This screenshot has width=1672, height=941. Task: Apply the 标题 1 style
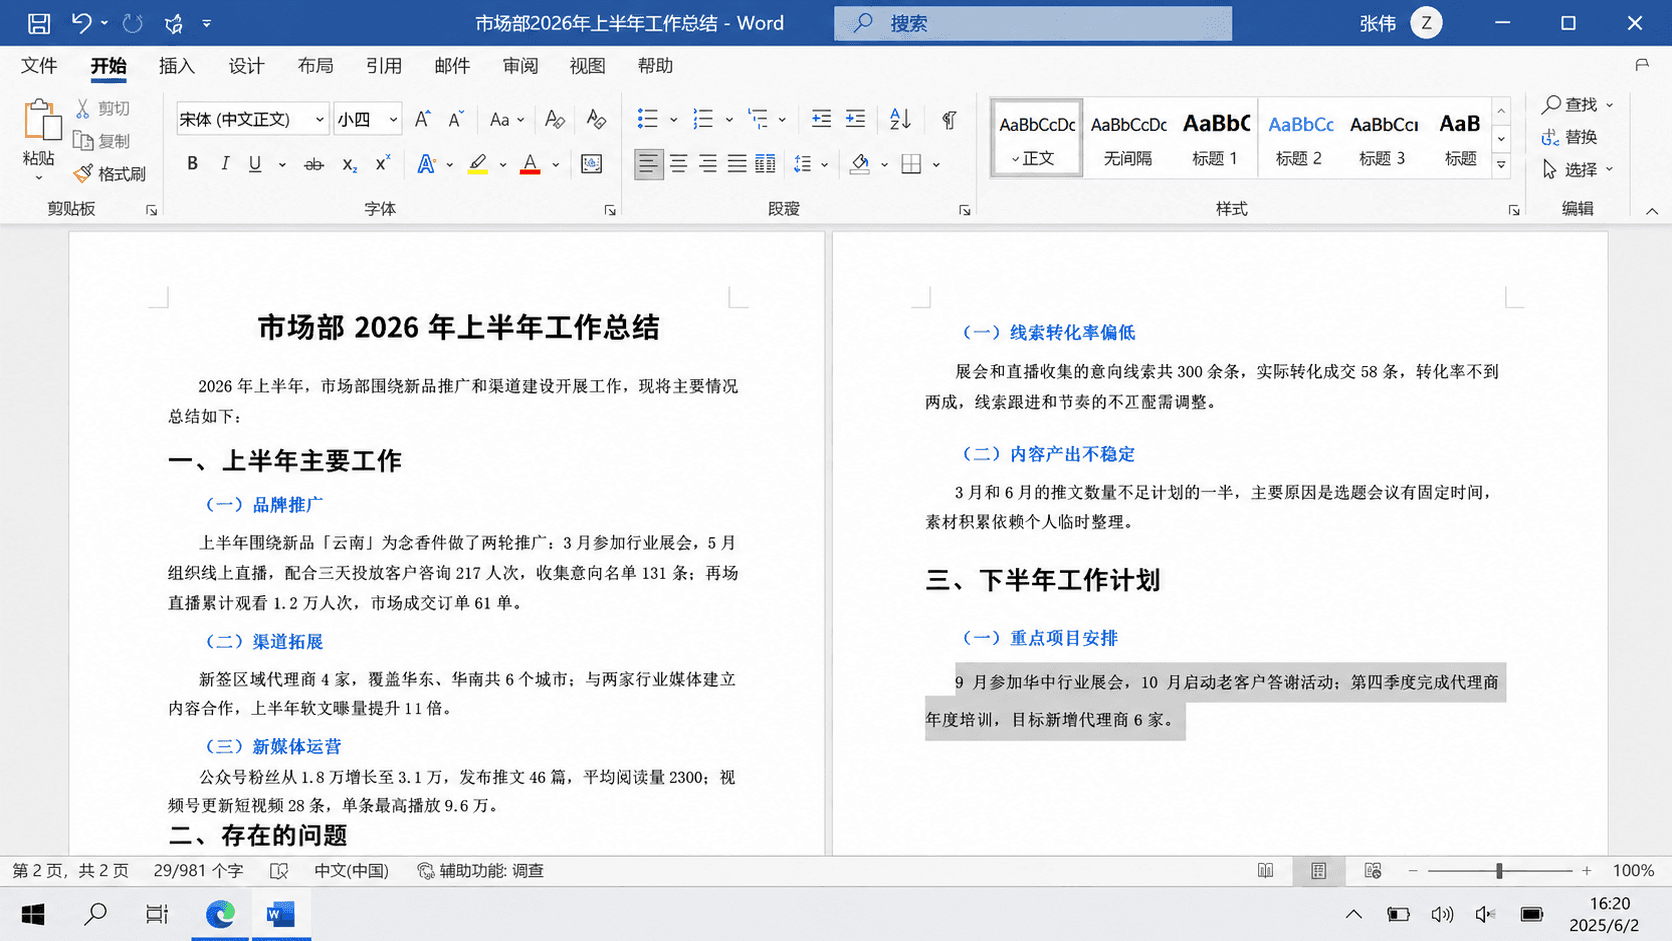pyautogui.click(x=1215, y=138)
